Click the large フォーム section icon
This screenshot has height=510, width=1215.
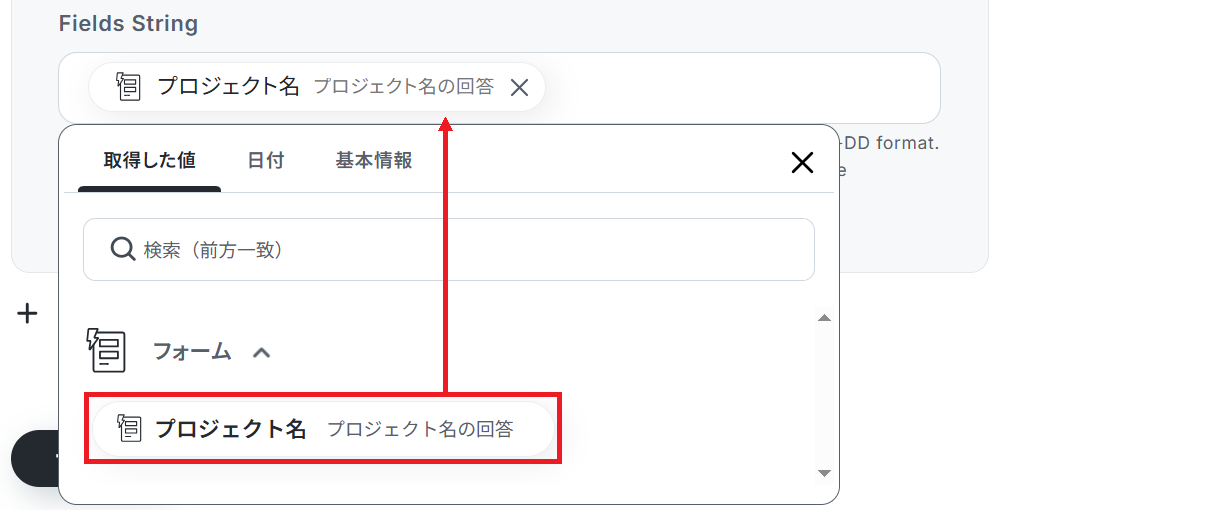[106, 351]
